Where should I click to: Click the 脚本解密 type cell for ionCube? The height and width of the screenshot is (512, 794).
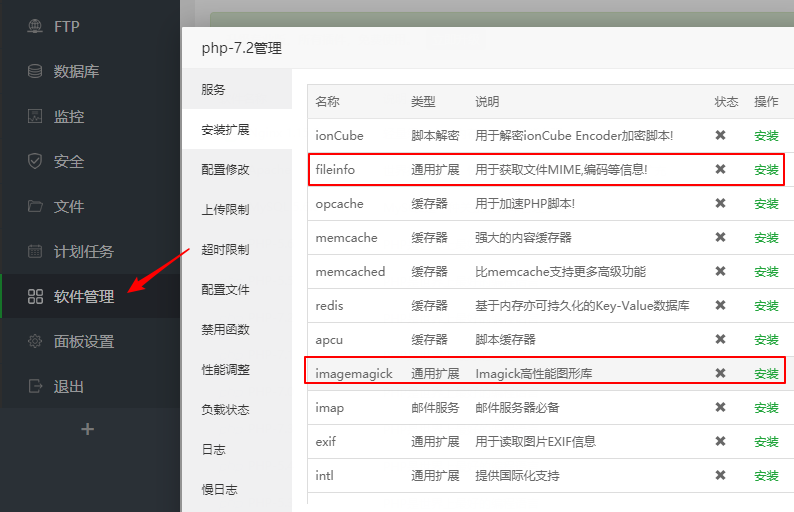435,136
